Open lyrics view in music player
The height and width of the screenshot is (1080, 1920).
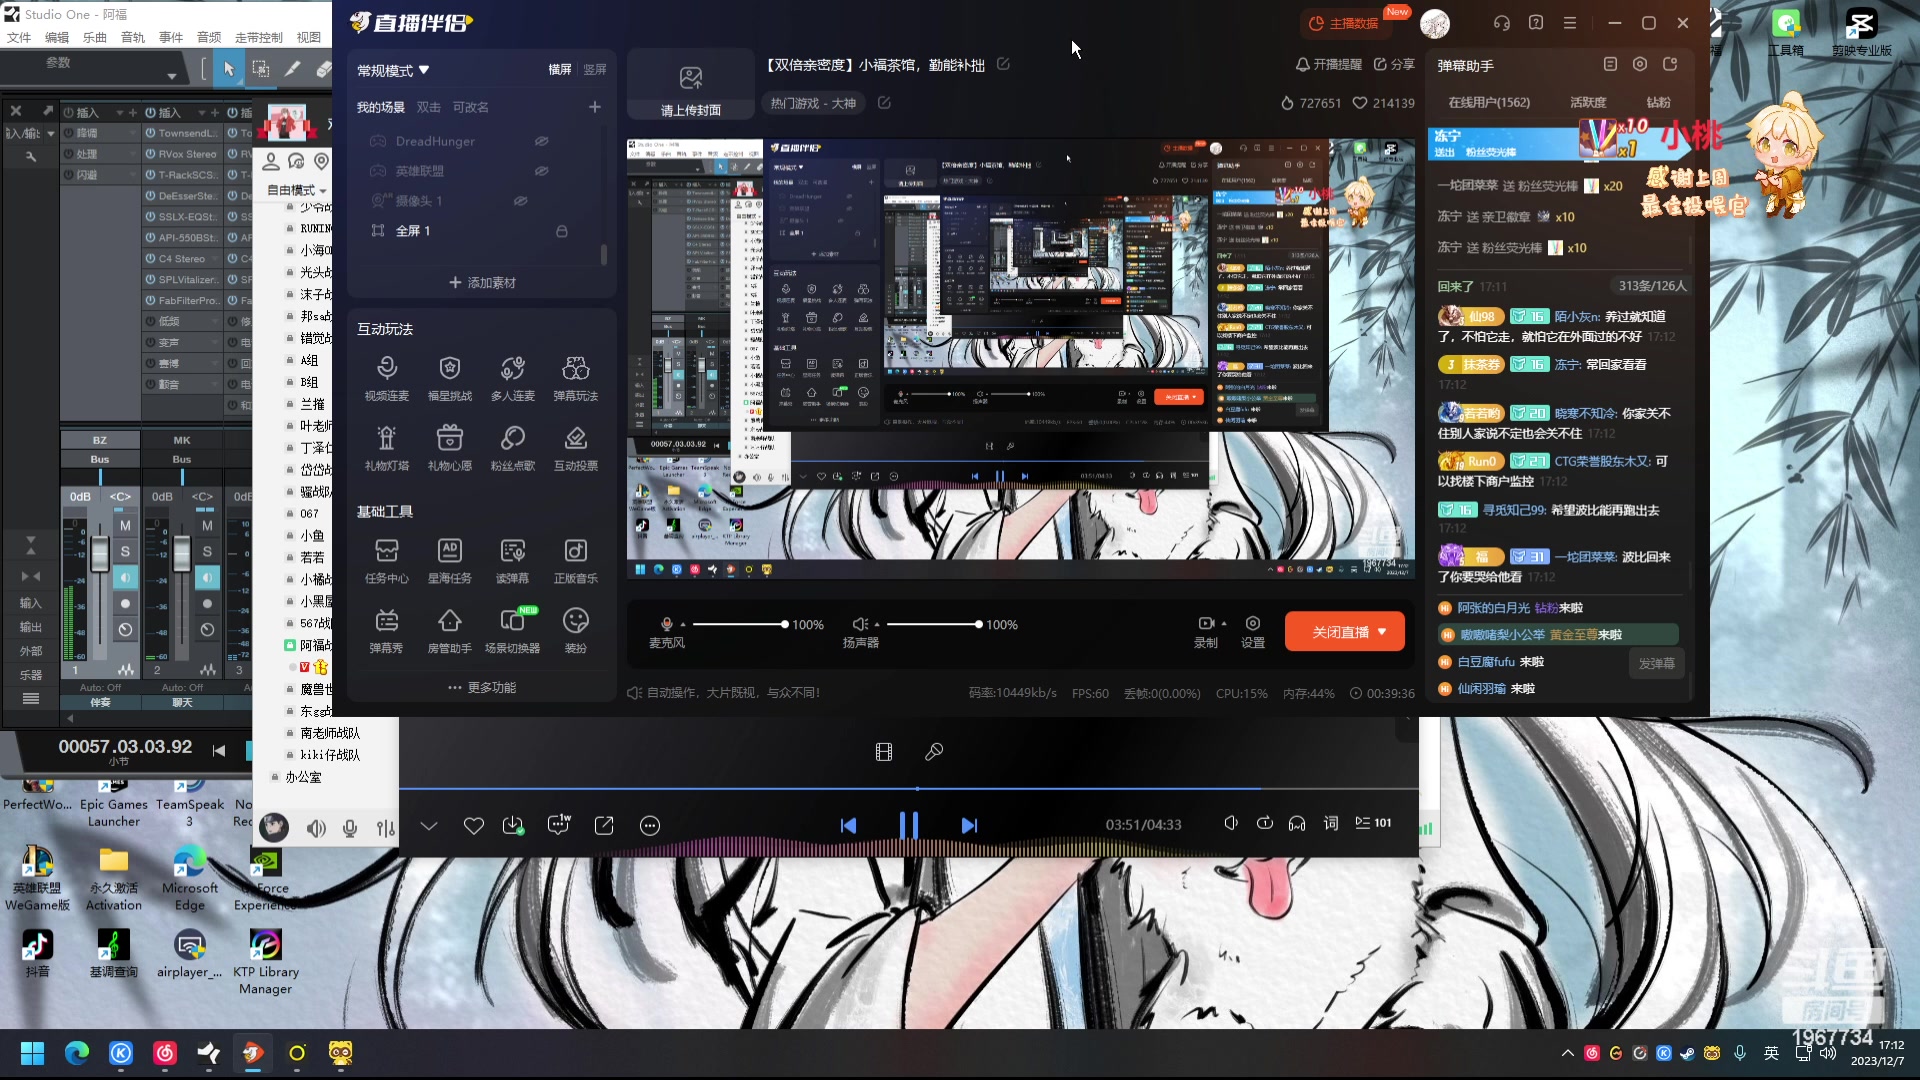pos(1331,823)
